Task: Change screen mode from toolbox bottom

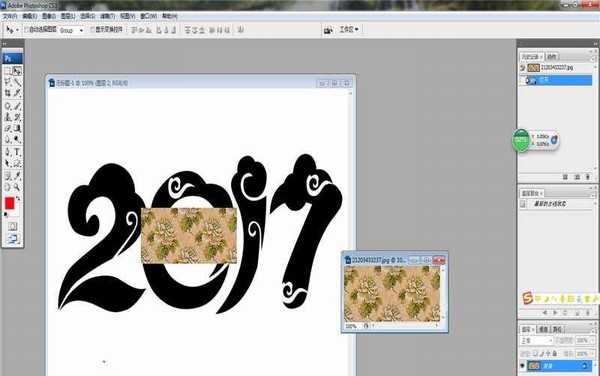Action: [x=13, y=239]
